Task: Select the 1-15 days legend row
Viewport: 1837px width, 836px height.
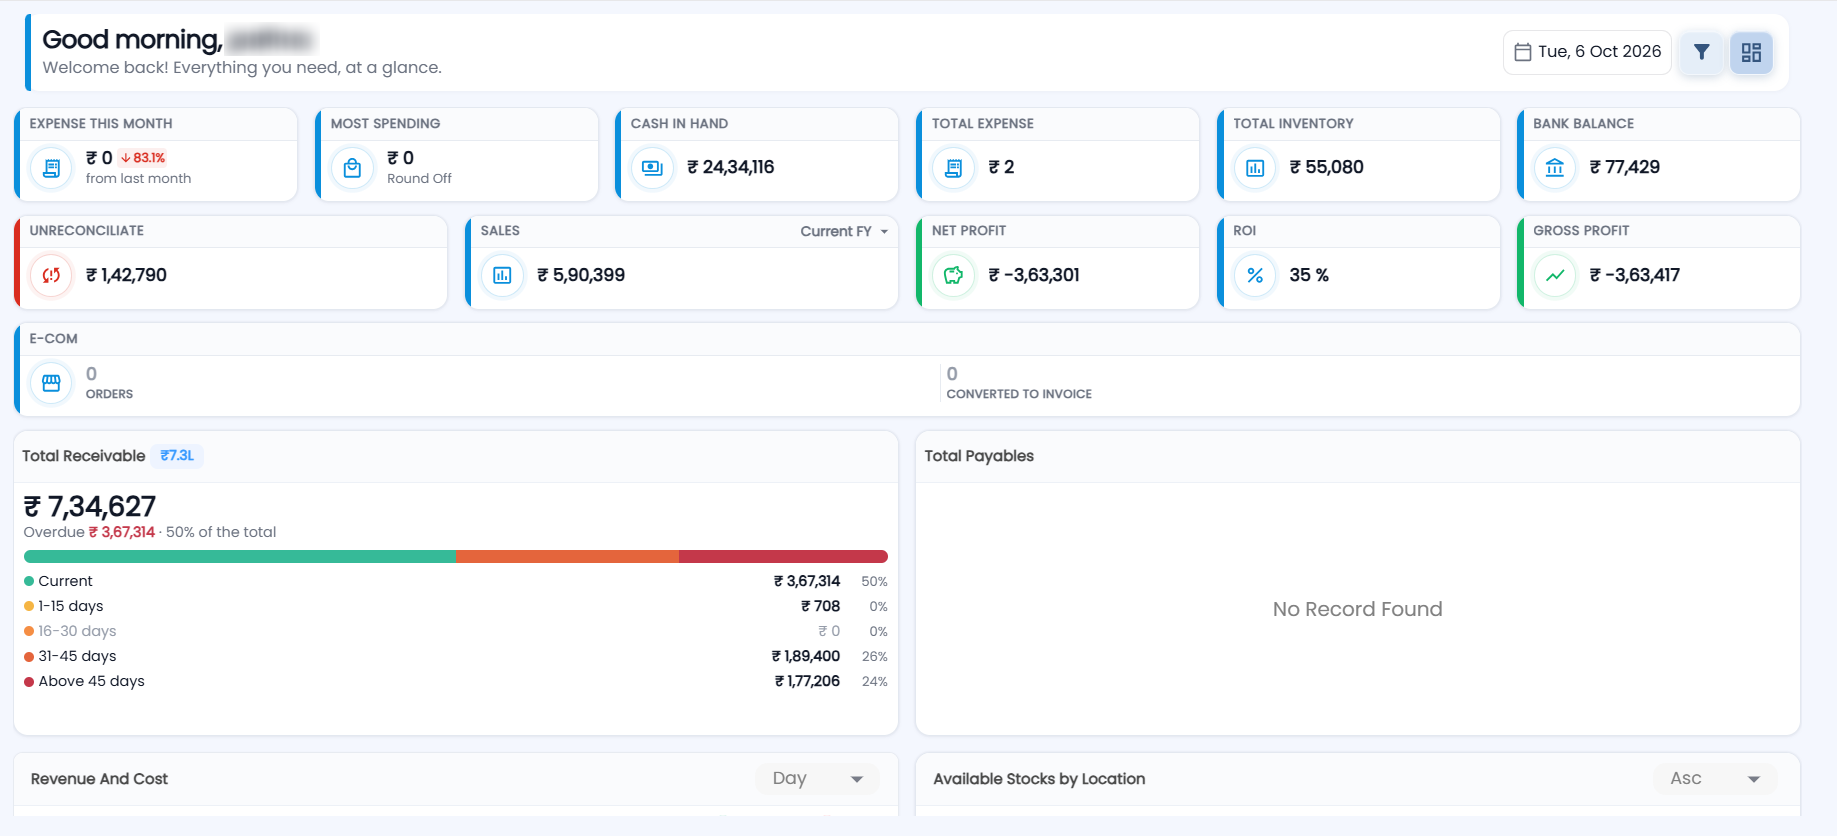Action: click(456, 606)
